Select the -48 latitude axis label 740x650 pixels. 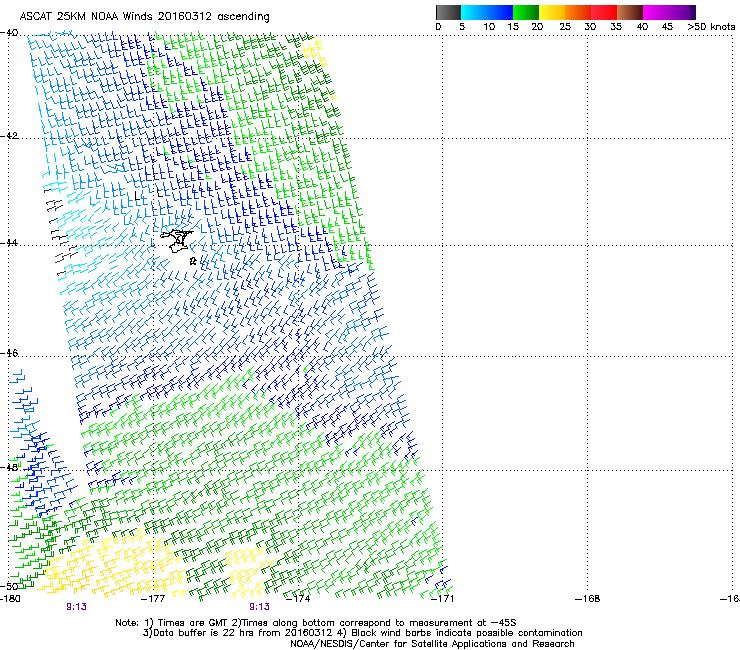(9, 467)
